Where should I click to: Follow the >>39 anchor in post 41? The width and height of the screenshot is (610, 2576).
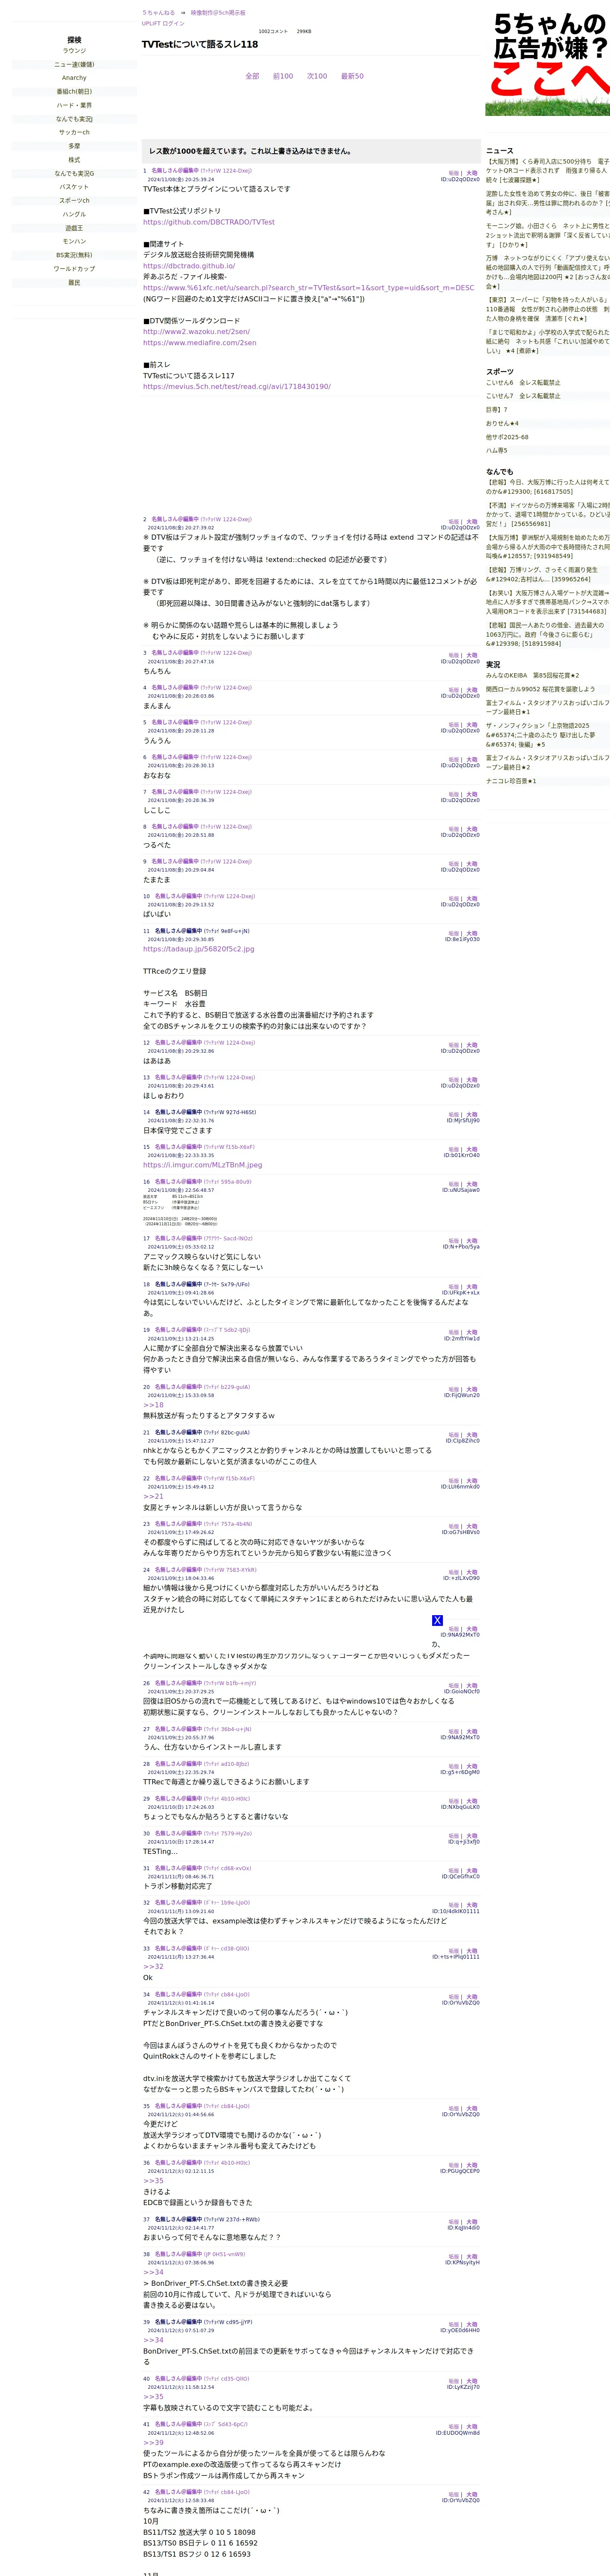pyautogui.click(x=153, y=2442)
